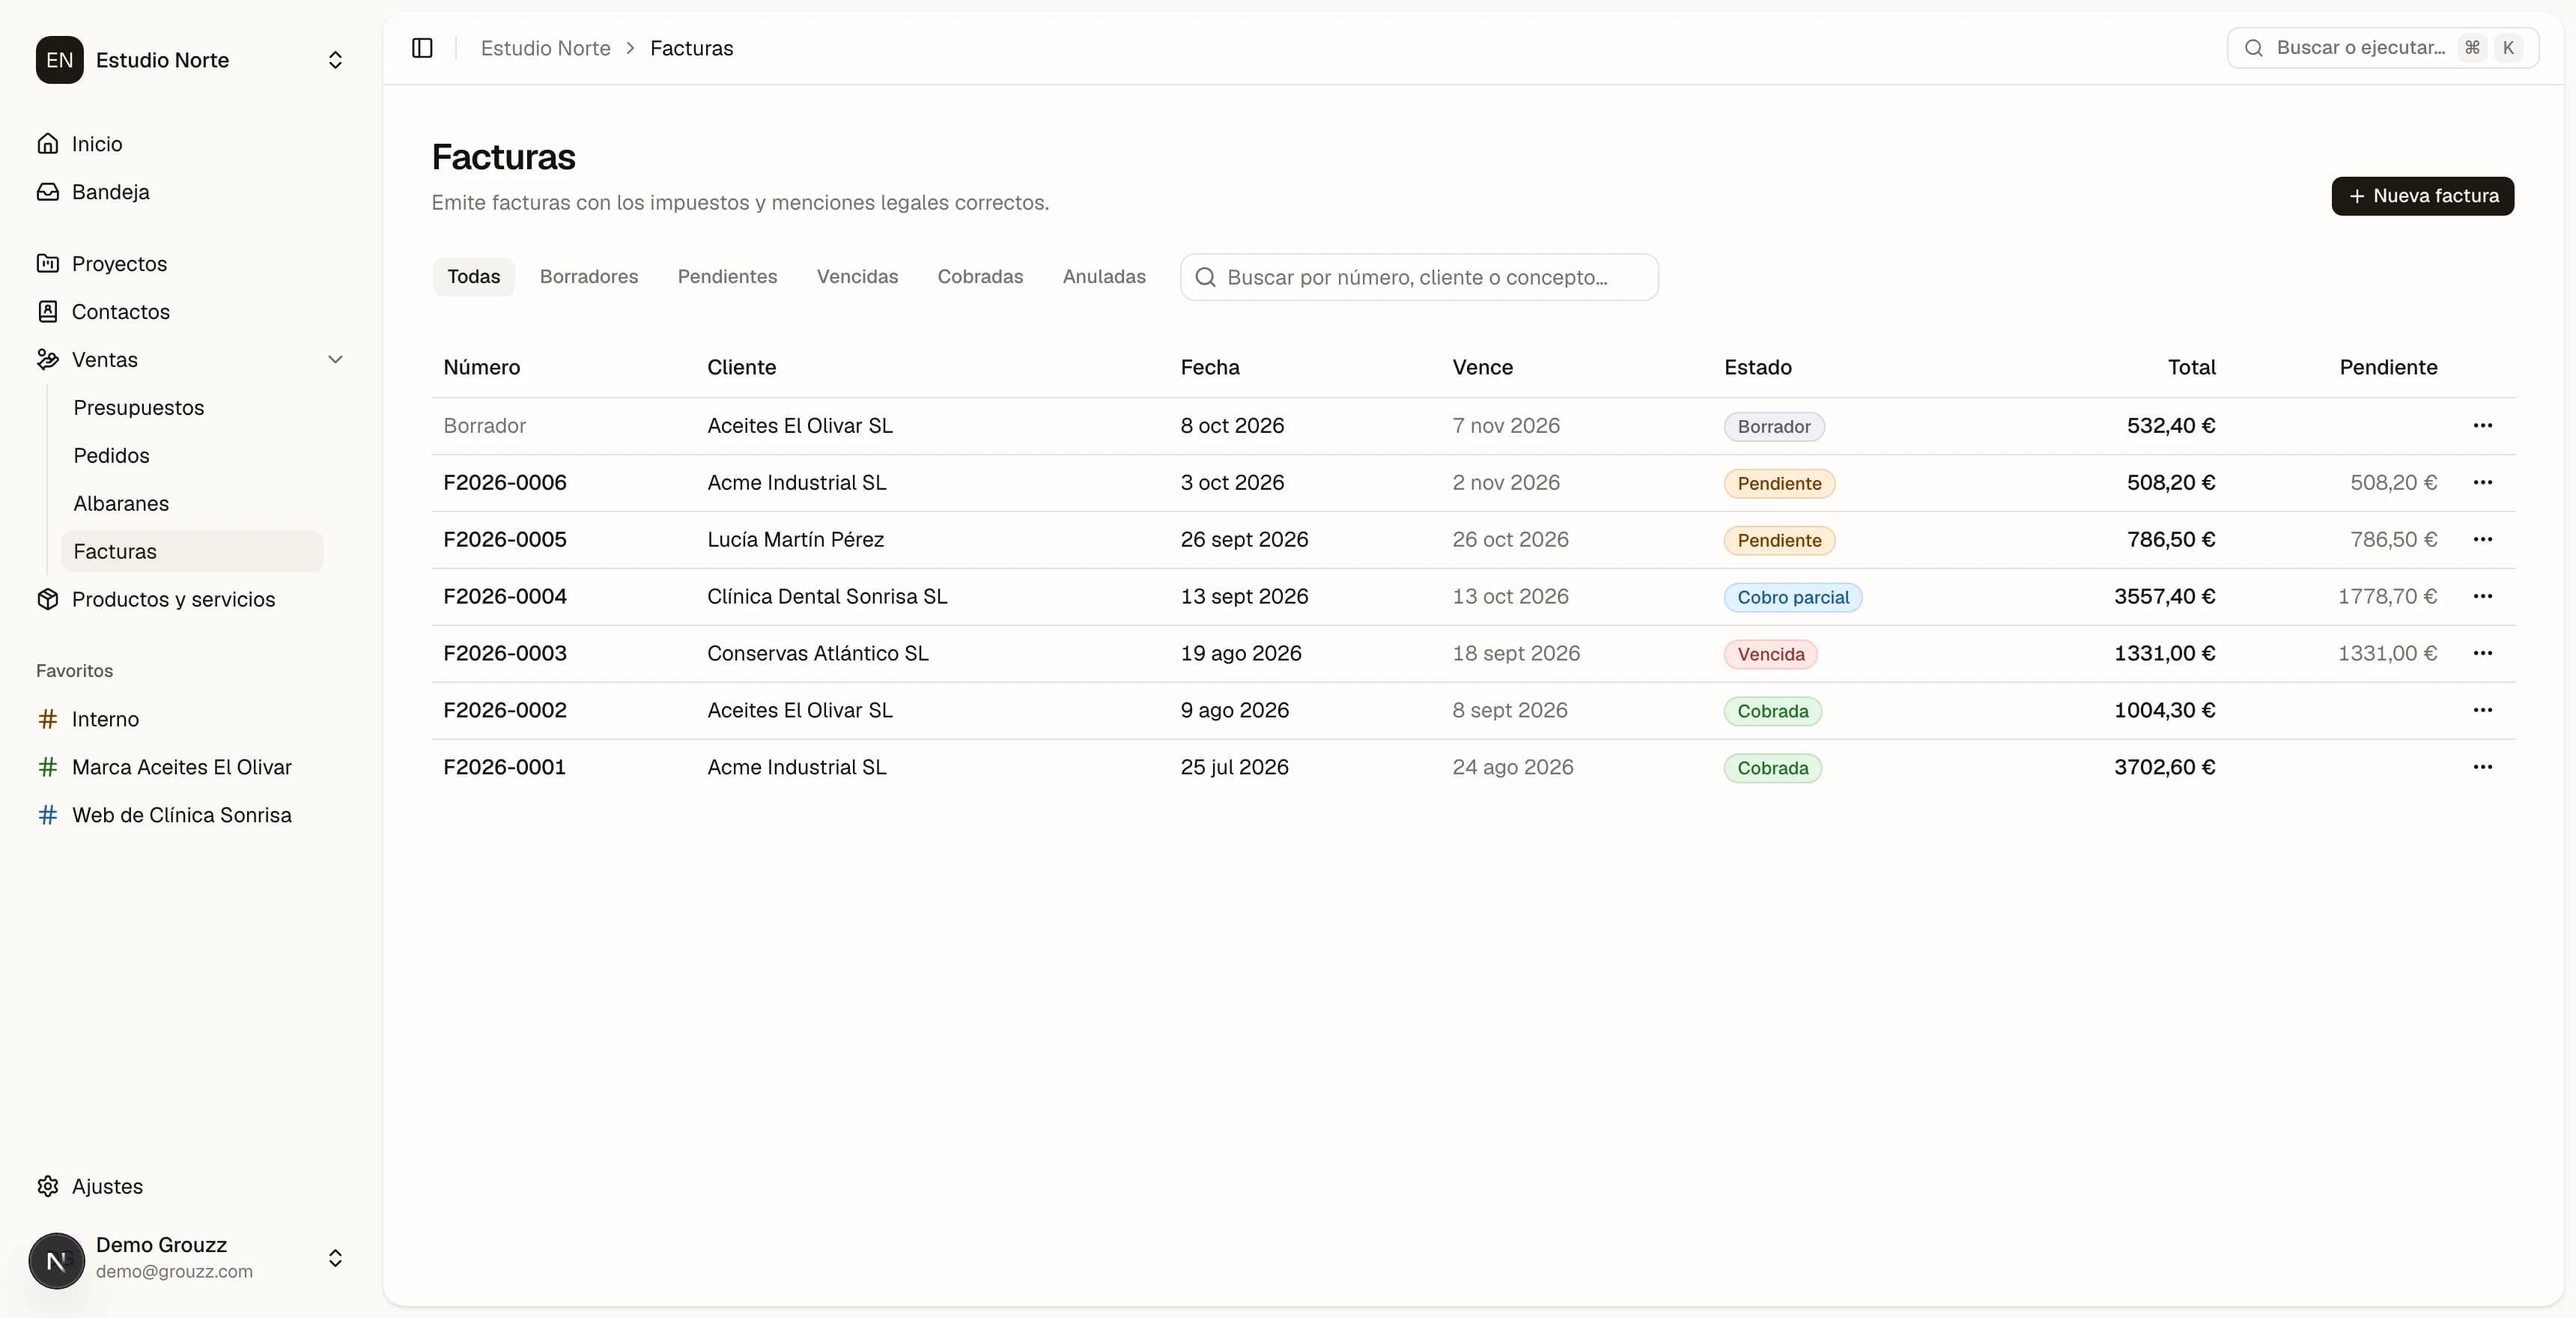Click the Vencida status badge
Image resolution: width=2576 pixels, height=1318 pixels.
tap(1770, 655)
